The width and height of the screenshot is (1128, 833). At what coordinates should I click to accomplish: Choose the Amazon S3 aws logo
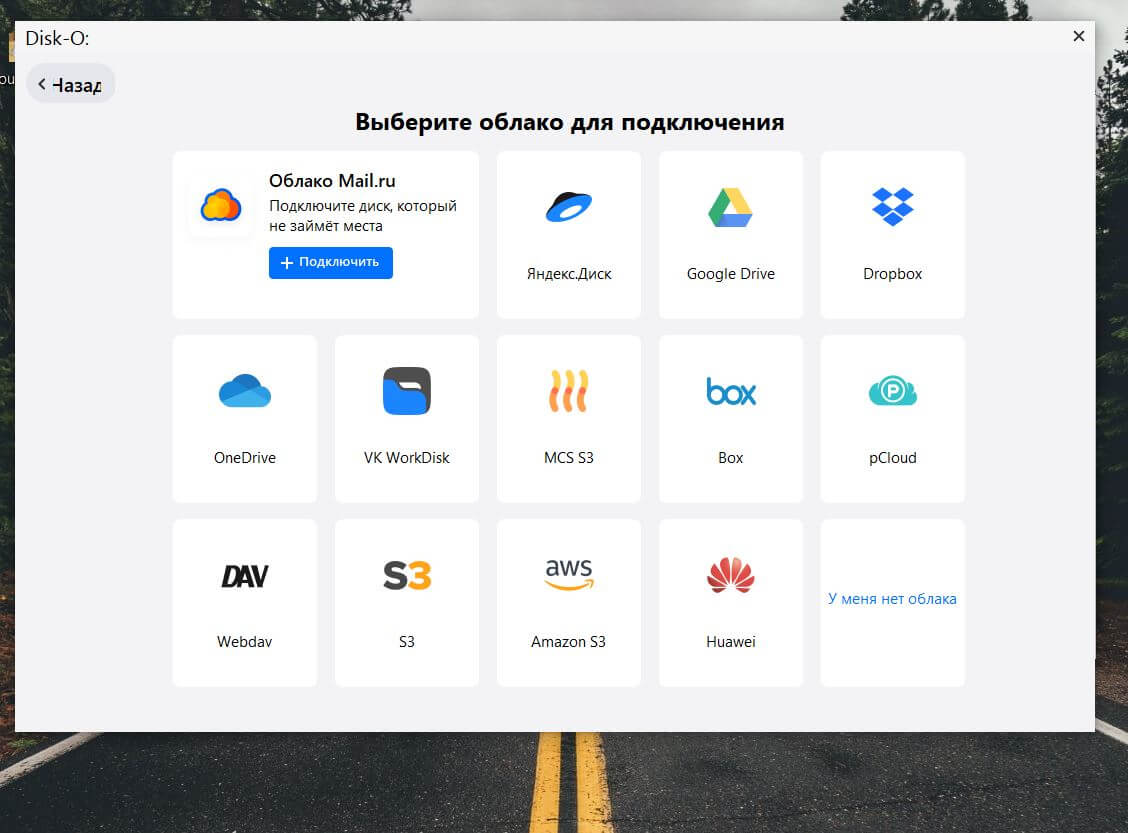tap(568, 574)
